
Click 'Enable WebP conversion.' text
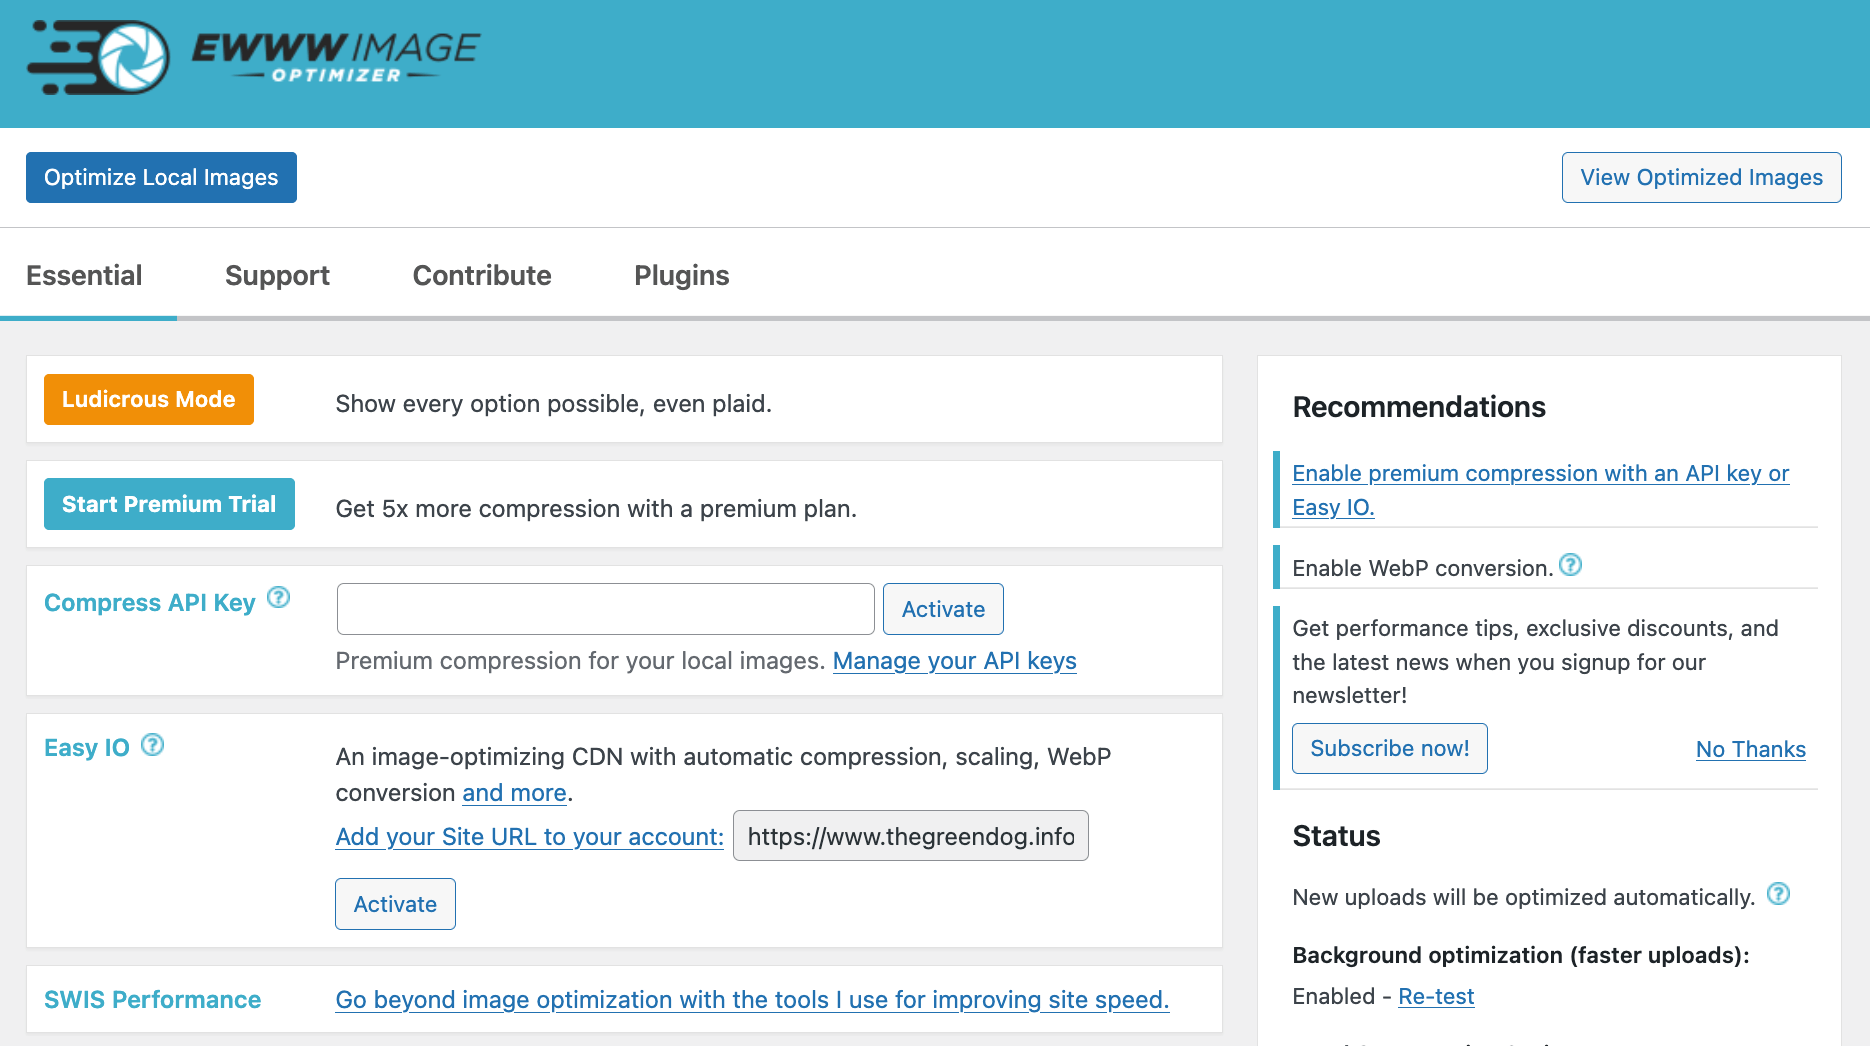tap(1423, 568)
